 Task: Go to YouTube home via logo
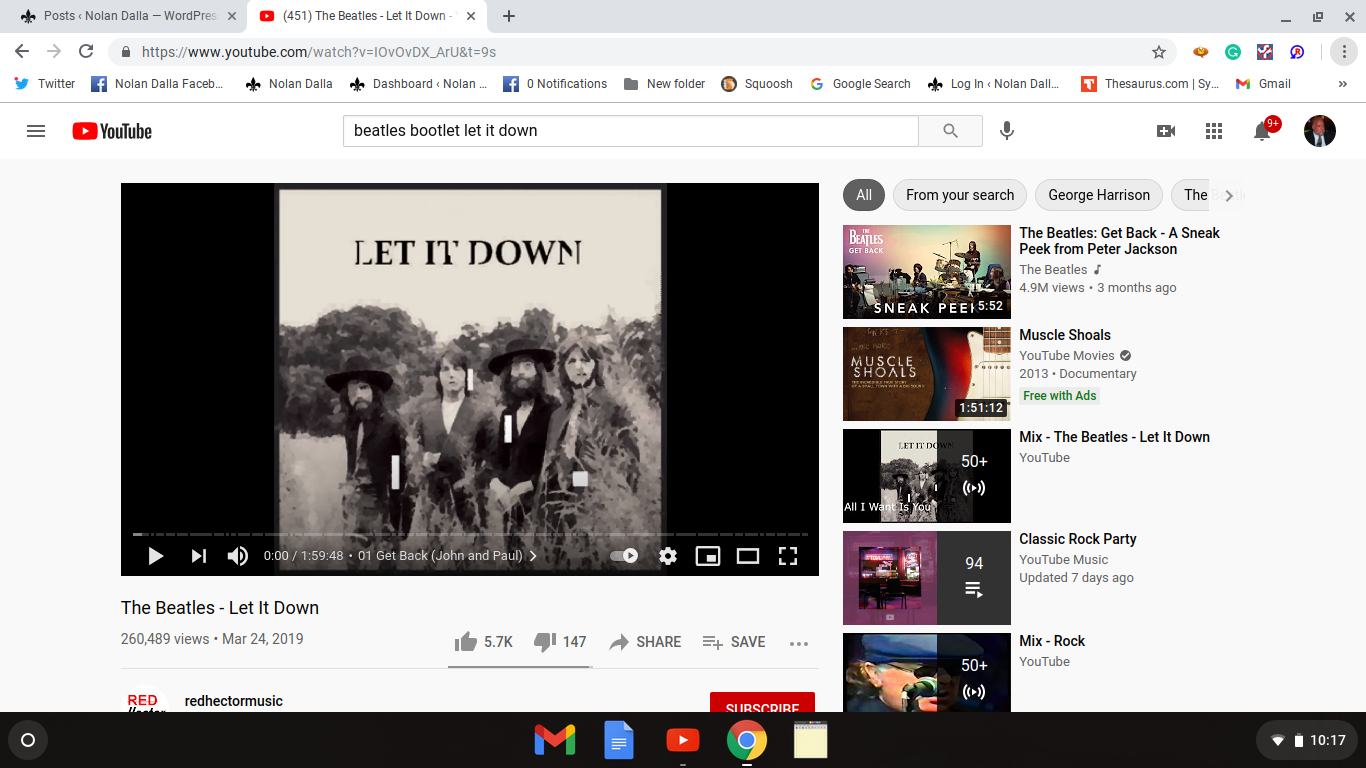[x=112, y=131]
